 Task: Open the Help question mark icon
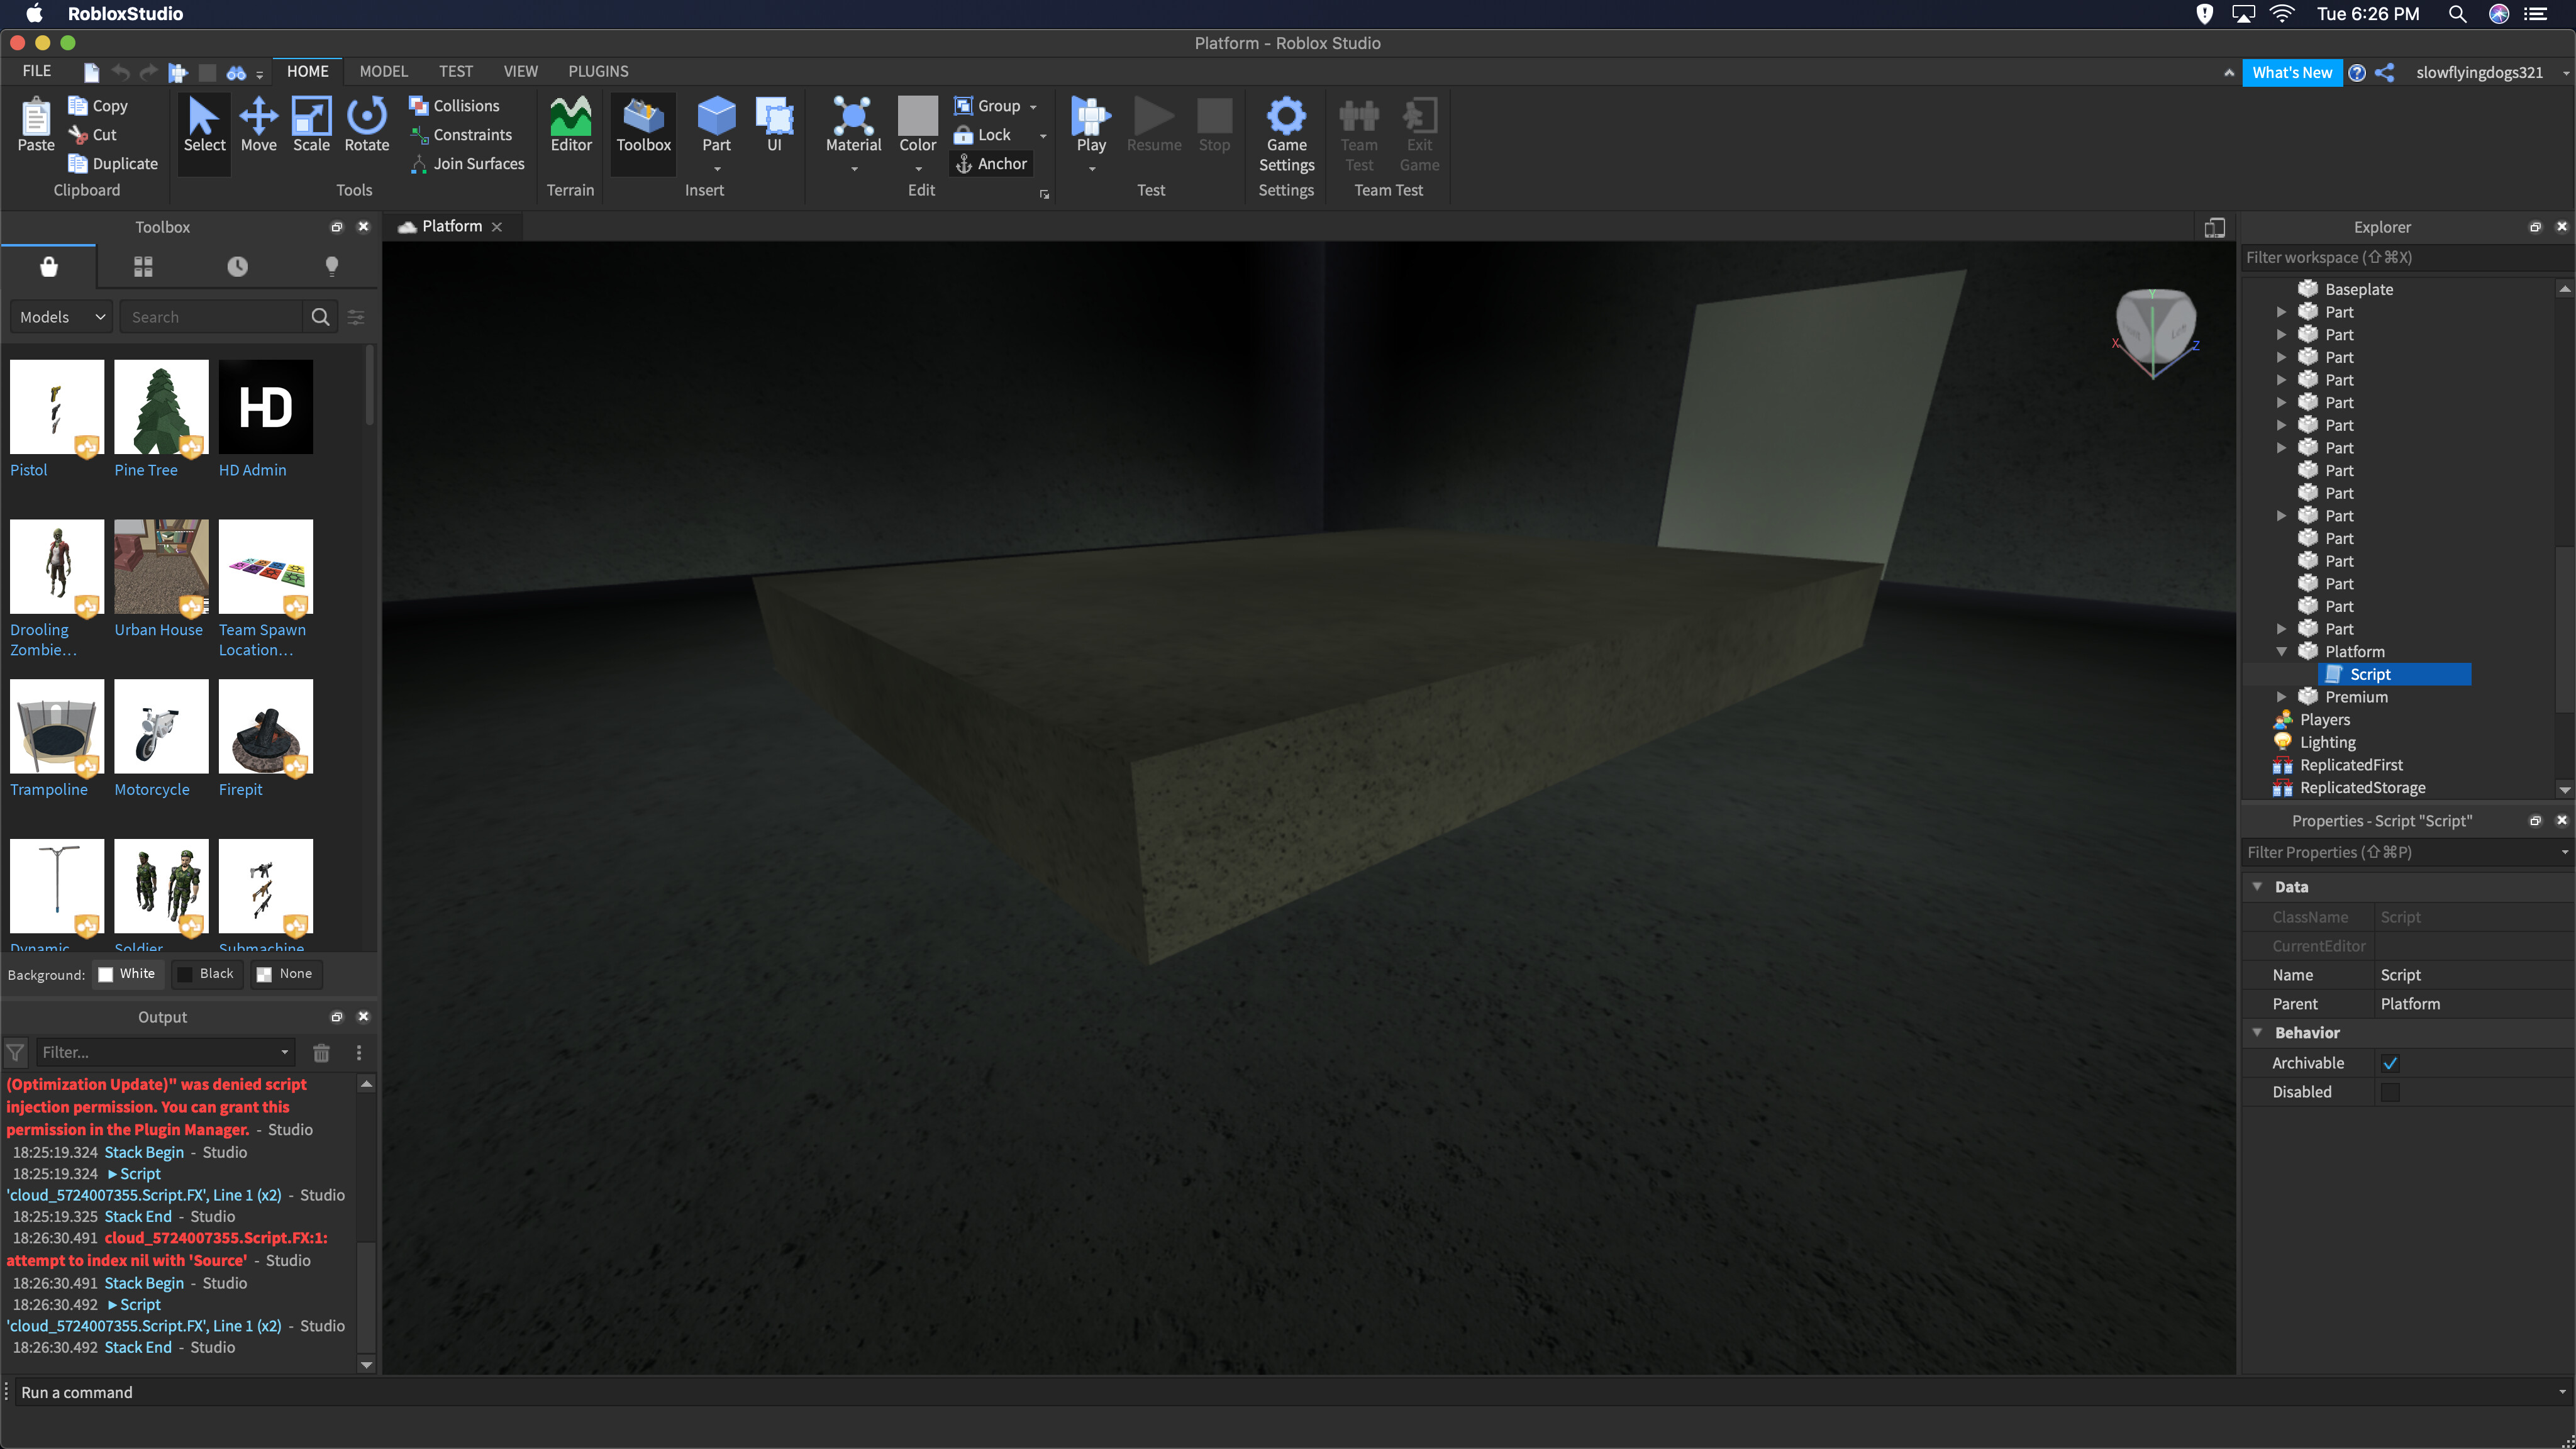tap(2357, 72)
